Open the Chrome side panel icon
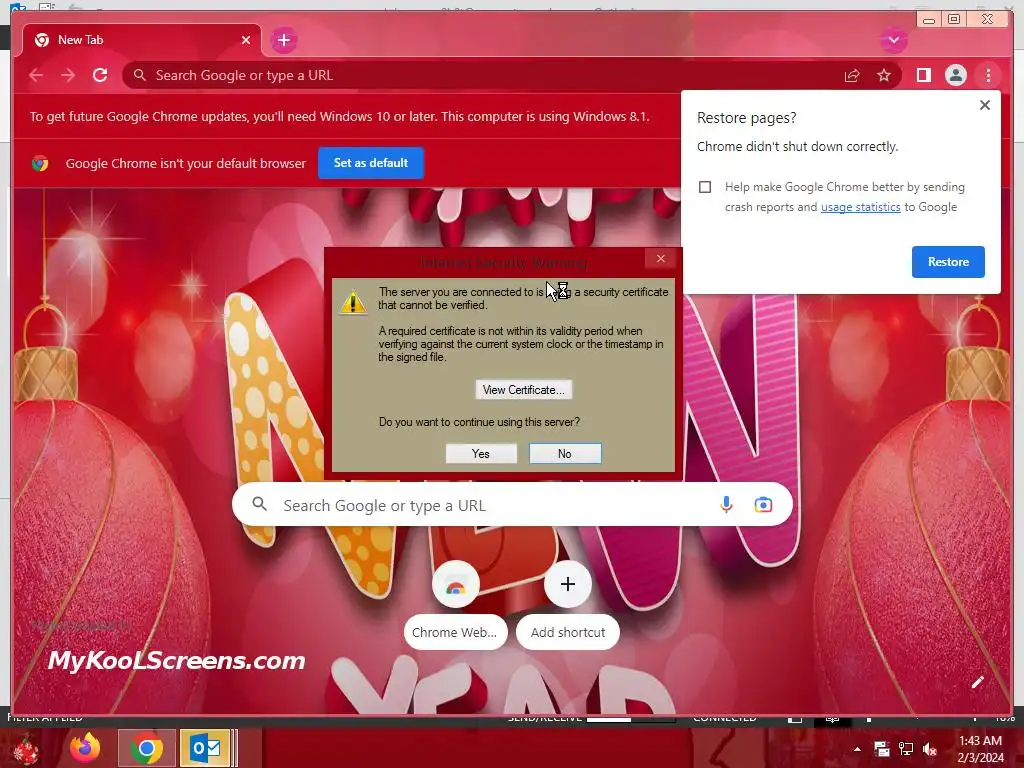Screen dimensions: 1024x768 pos(923,75)
